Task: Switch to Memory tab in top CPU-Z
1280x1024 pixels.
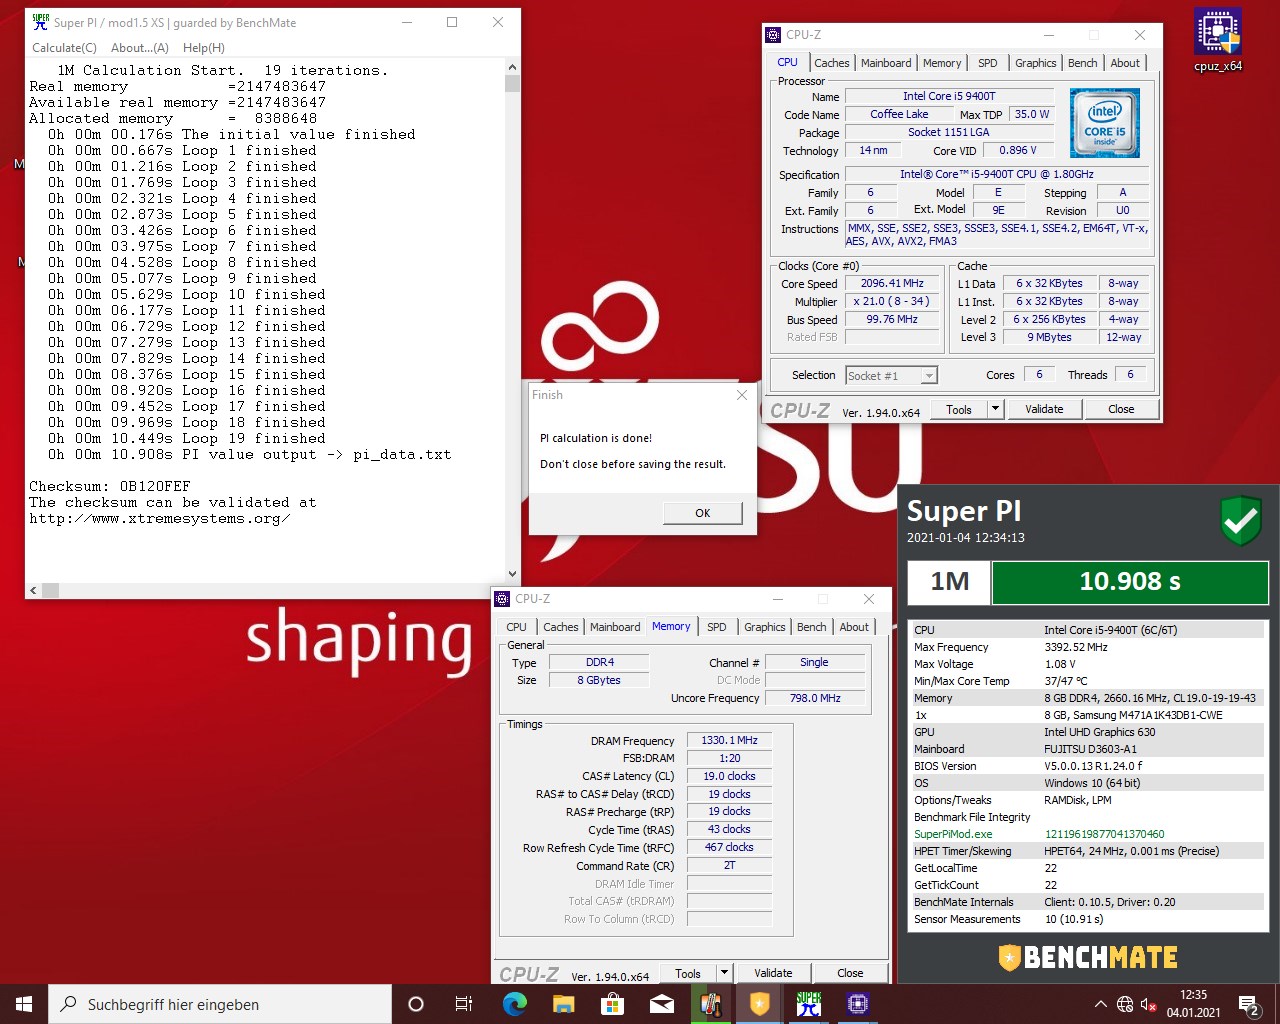Action: pyautogui.click(x=942, y=63)
